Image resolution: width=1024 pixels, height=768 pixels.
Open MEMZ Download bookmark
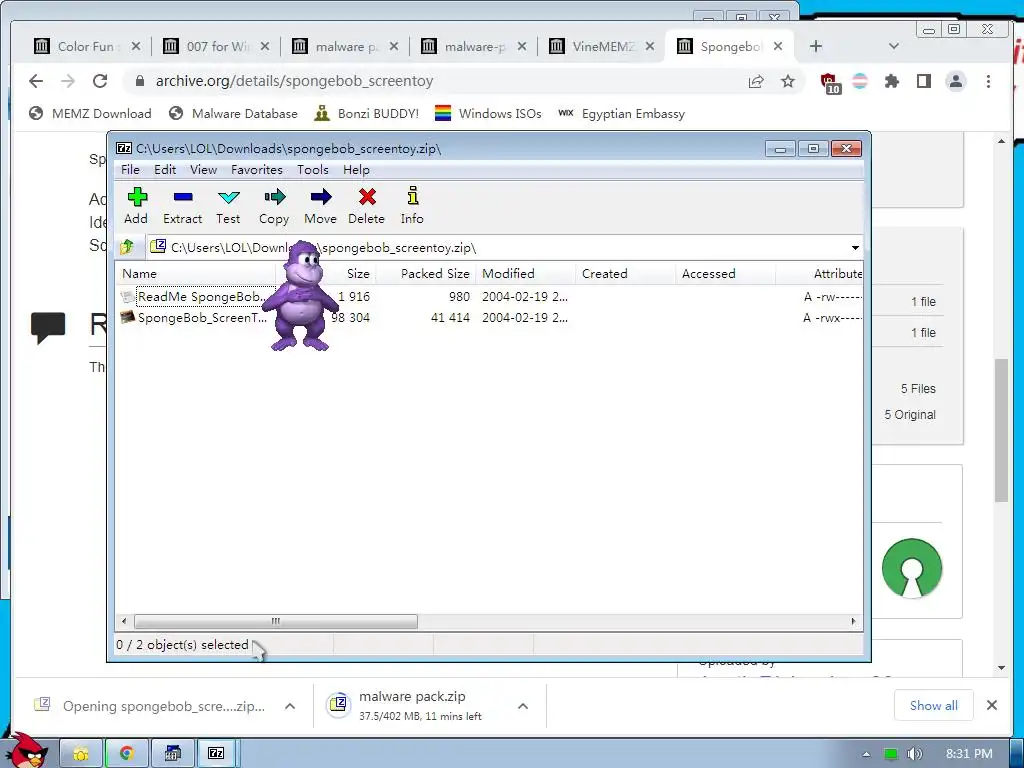point(90,114)
